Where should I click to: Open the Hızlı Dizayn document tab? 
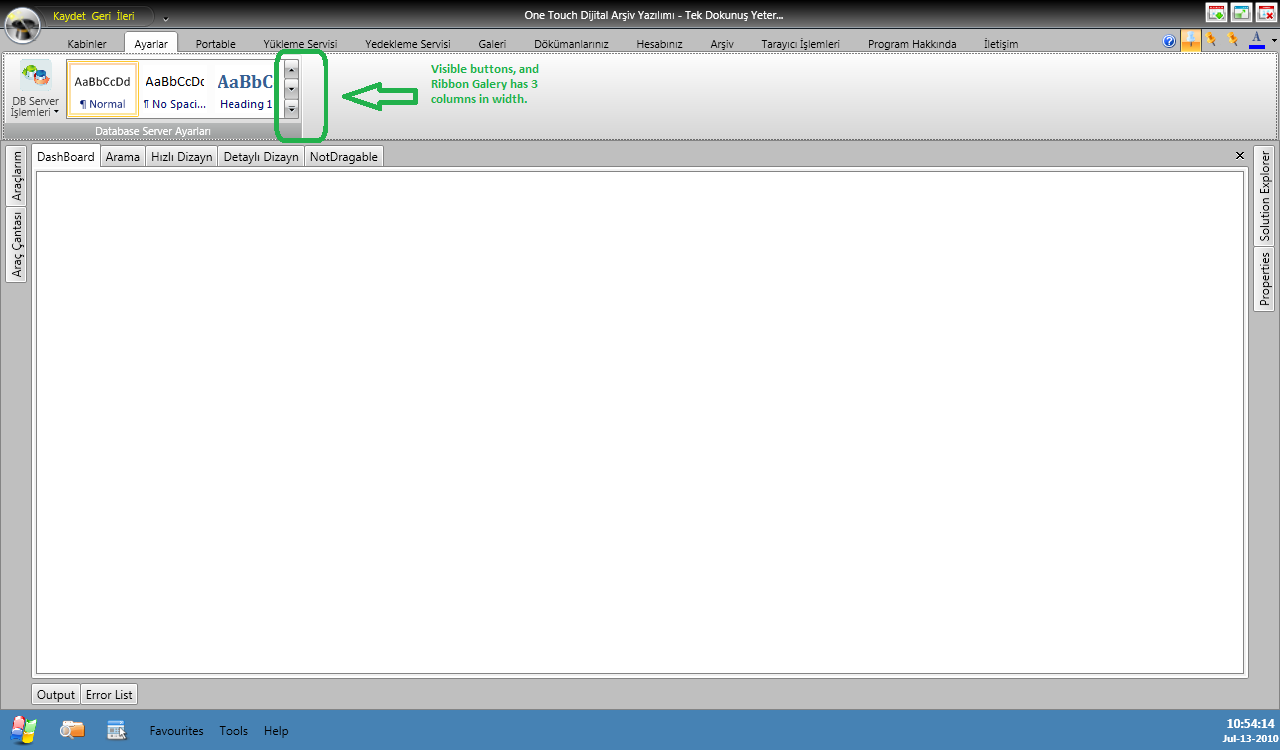[x=181, y=157]
